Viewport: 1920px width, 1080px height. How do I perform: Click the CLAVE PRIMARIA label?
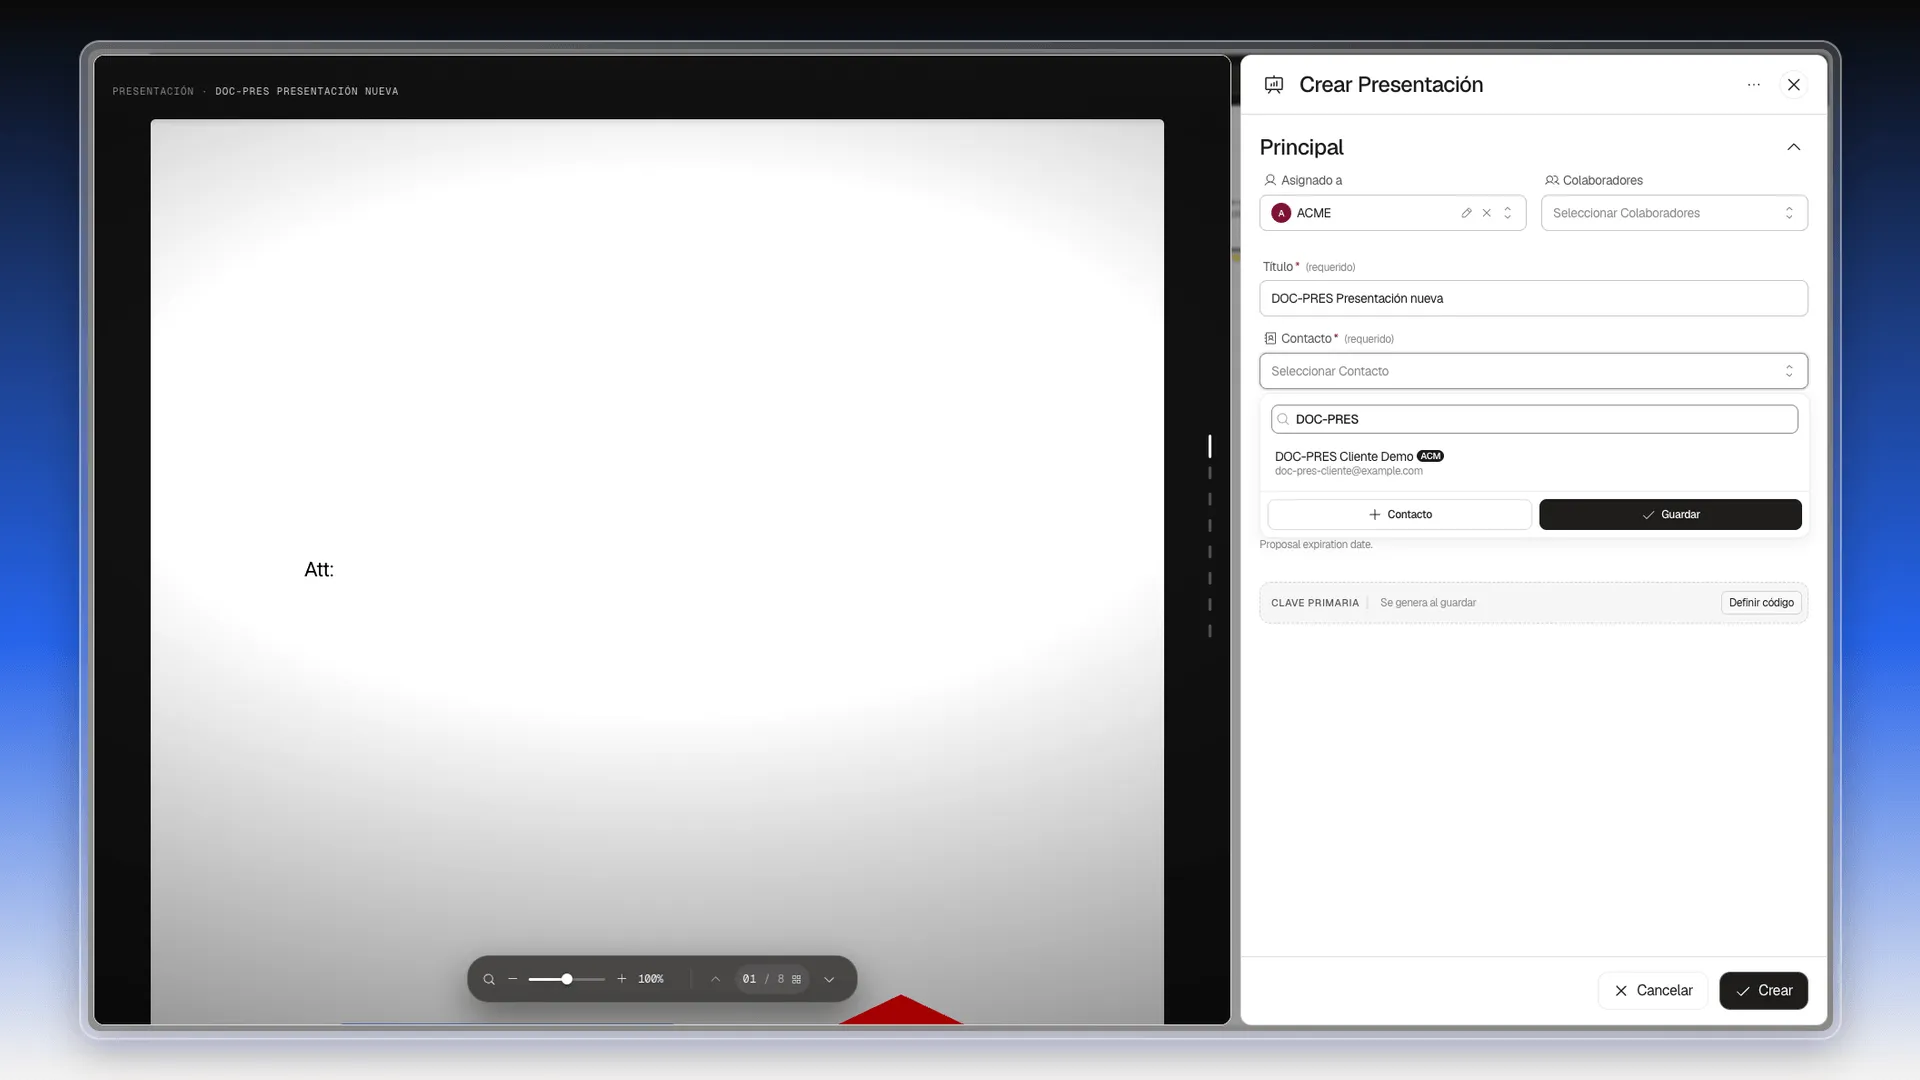[x=1315, y=603]
